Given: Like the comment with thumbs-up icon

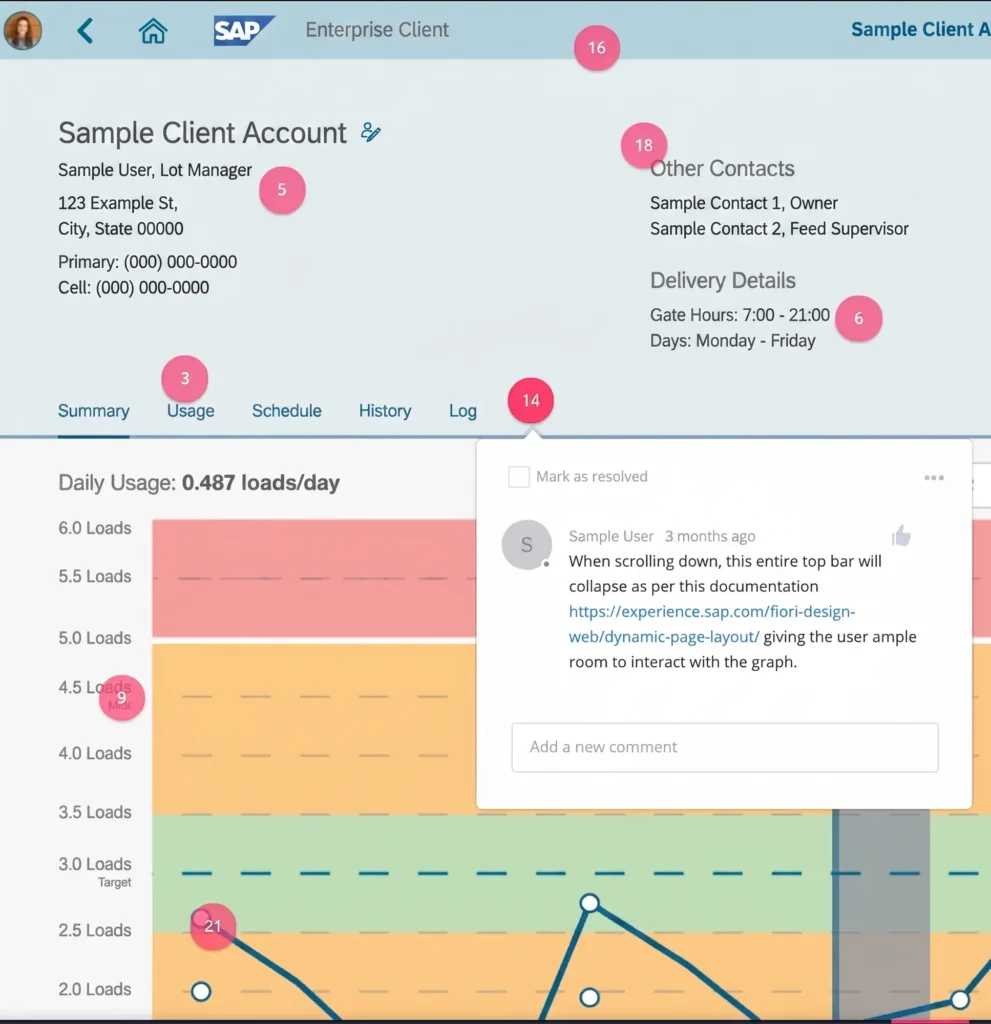Looking at the screenshot, I should (902, 536).
